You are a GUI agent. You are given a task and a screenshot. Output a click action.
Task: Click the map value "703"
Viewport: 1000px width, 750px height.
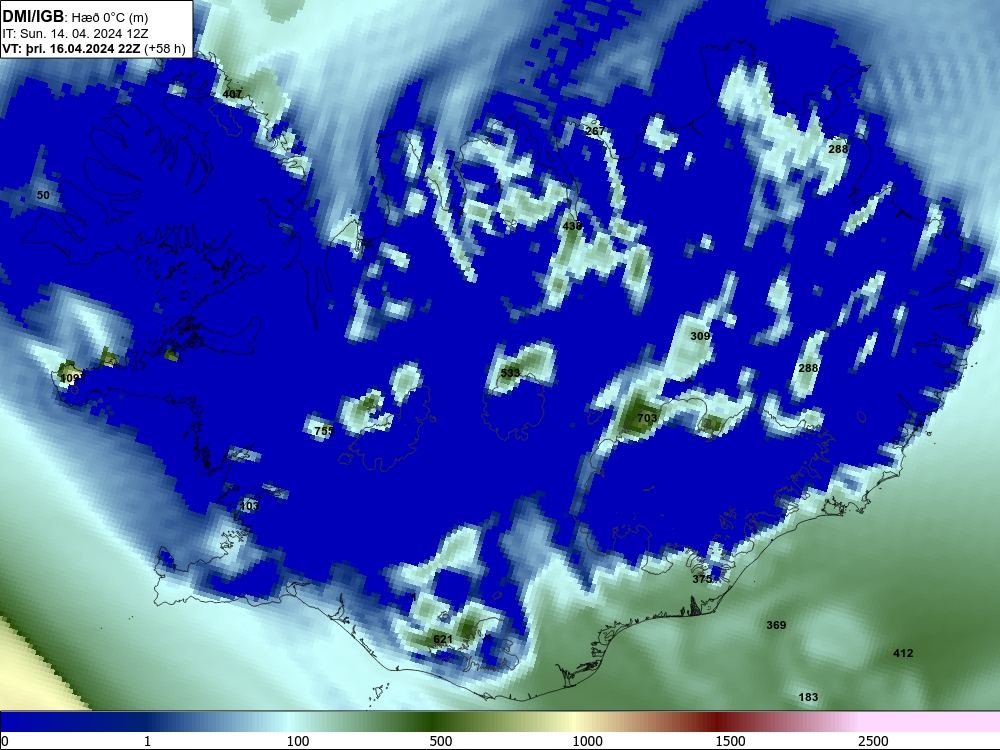pos(647,418)
